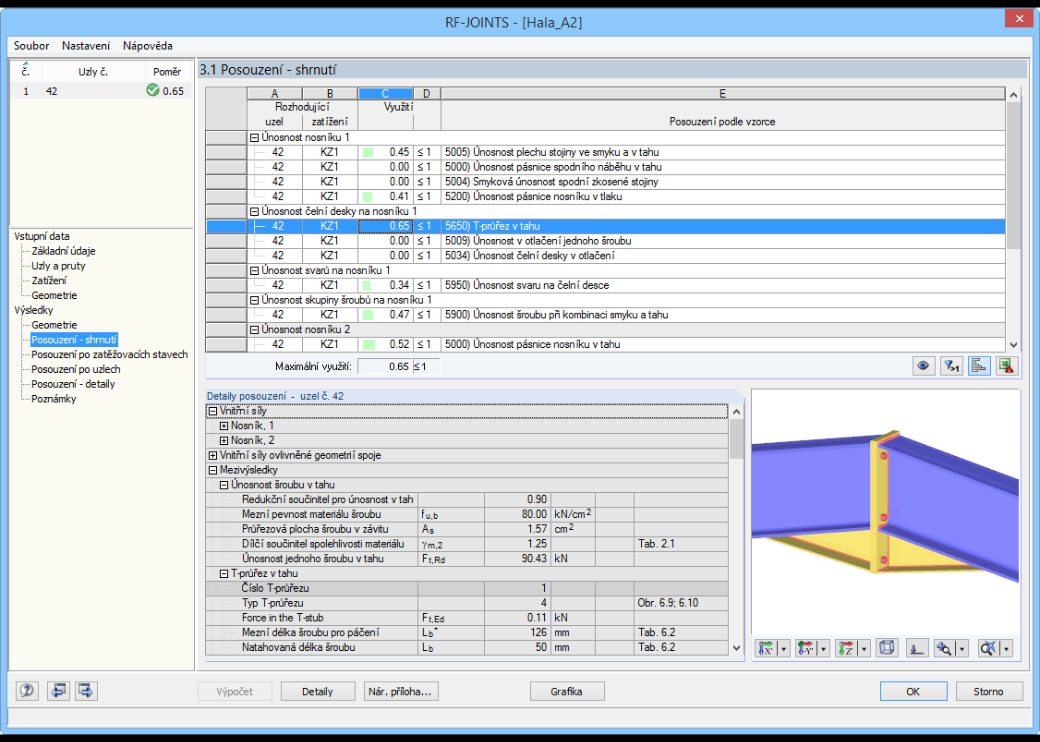Click the 3D joint model preview

pyautogui.click(x=885, y=511)
